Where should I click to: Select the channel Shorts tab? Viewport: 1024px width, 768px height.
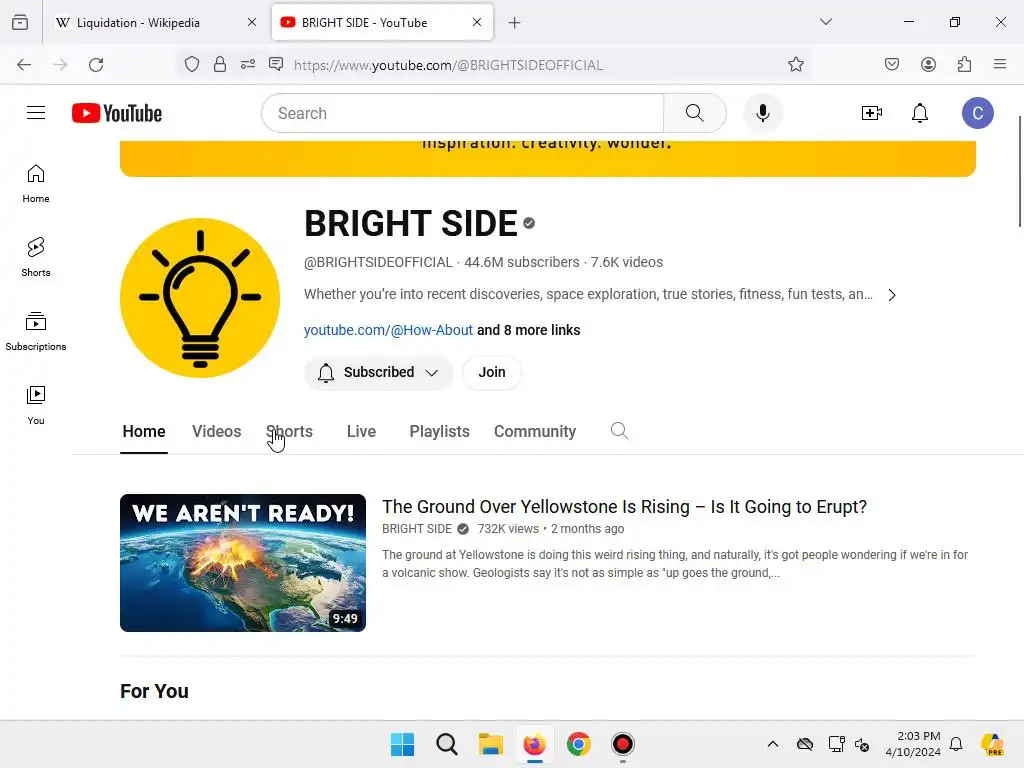pyautogui.click(x=289, y=432)
